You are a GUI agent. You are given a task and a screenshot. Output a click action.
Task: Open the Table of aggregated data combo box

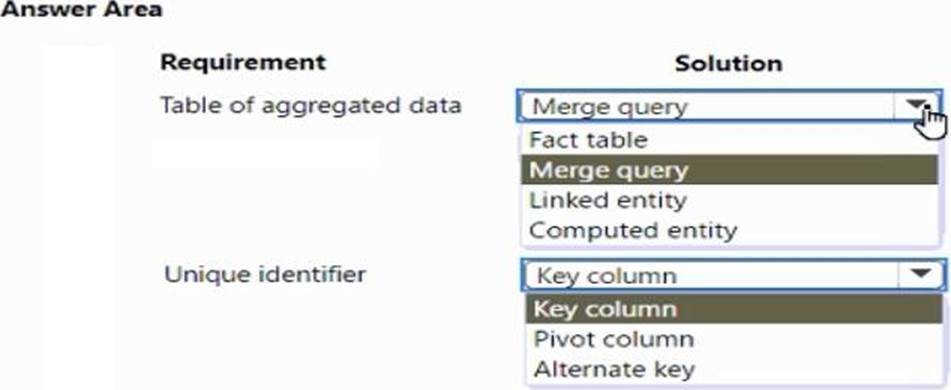tap(730, 106)
